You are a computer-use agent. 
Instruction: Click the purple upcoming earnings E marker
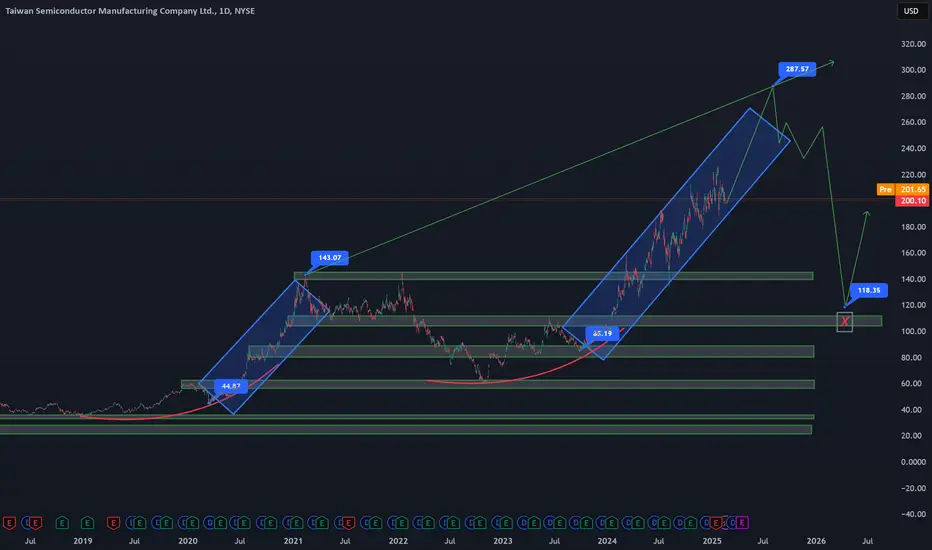742,523
